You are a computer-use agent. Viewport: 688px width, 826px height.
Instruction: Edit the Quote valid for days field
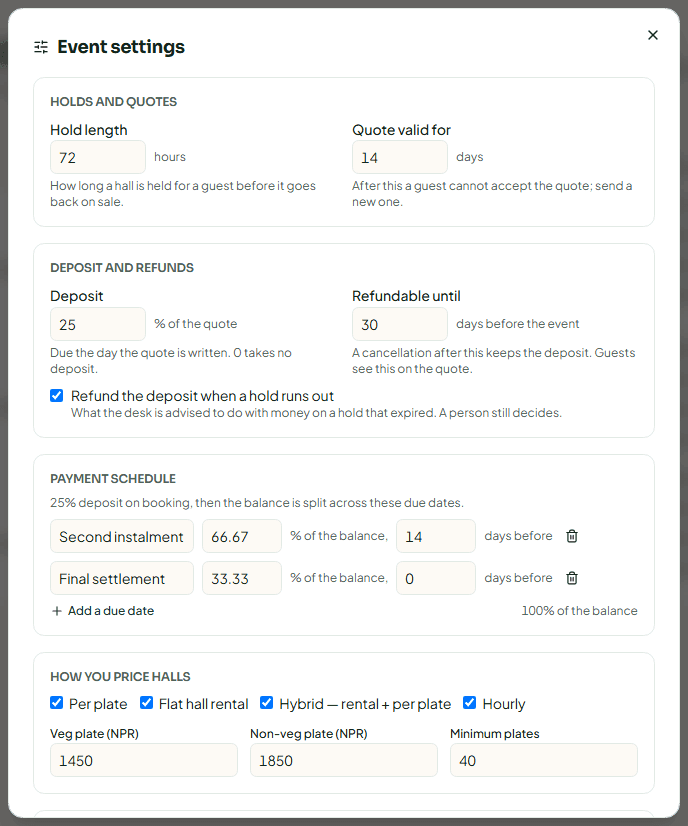[x=400, y=157]
